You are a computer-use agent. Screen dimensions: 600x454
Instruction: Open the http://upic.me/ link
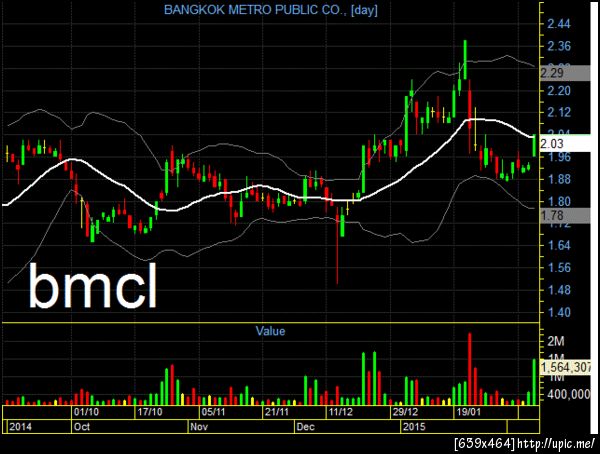(x=557, y=444)
